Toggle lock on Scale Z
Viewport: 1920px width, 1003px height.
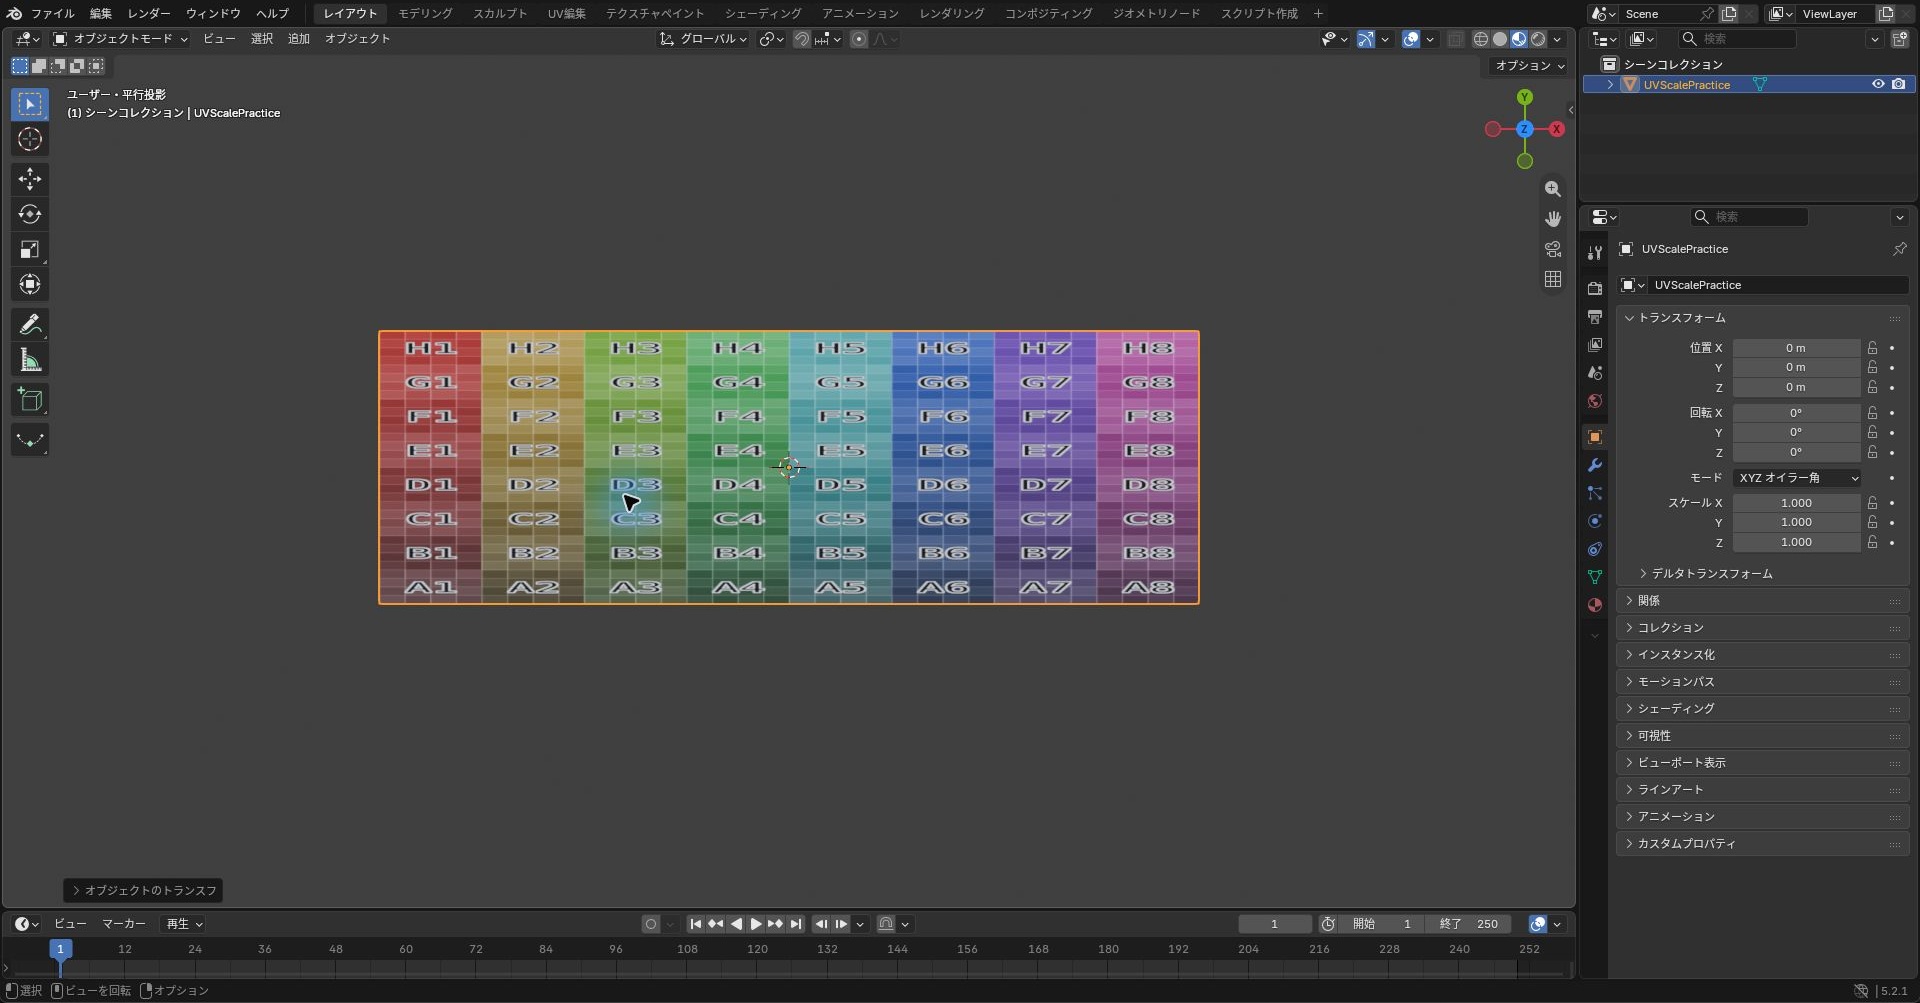pos(1872,542)
